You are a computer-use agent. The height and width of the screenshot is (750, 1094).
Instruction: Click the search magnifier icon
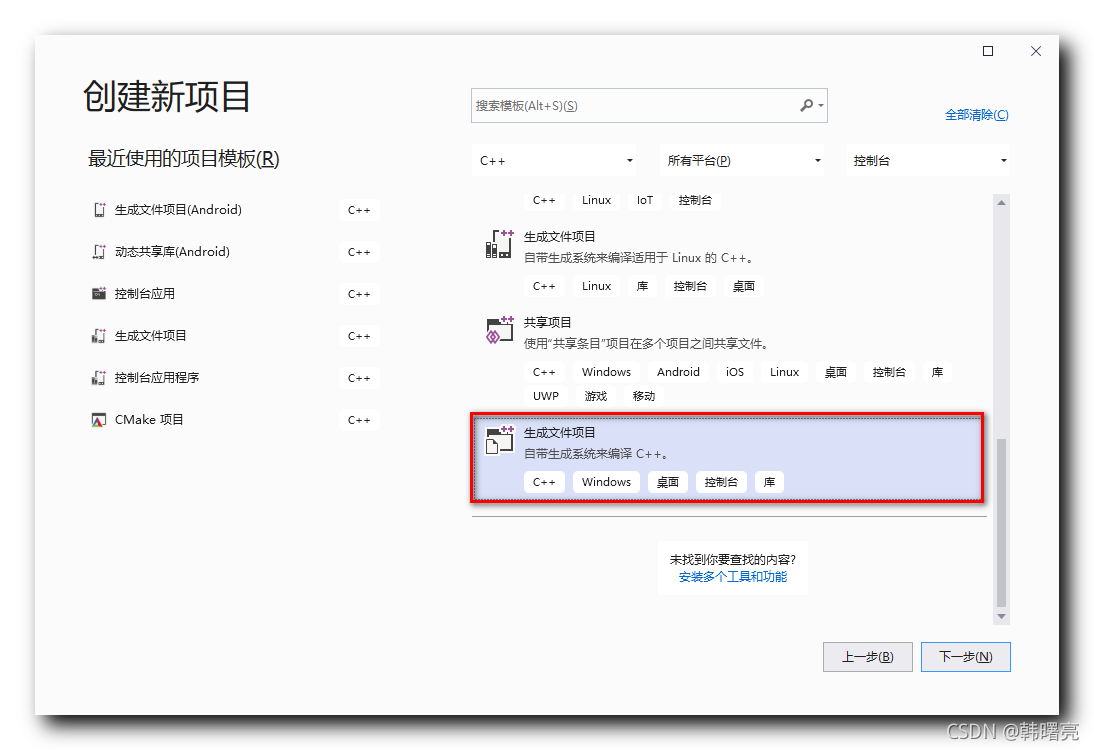coord(806,105)
